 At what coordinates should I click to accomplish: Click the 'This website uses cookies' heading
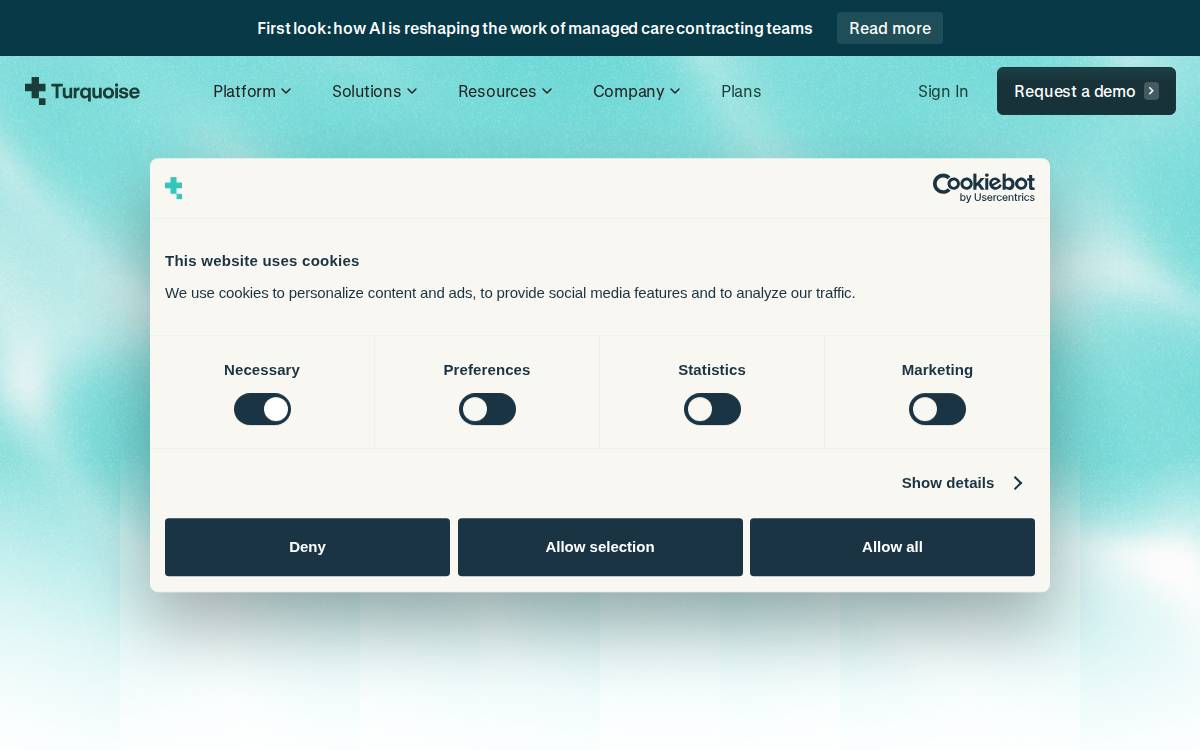coord(262,260)
